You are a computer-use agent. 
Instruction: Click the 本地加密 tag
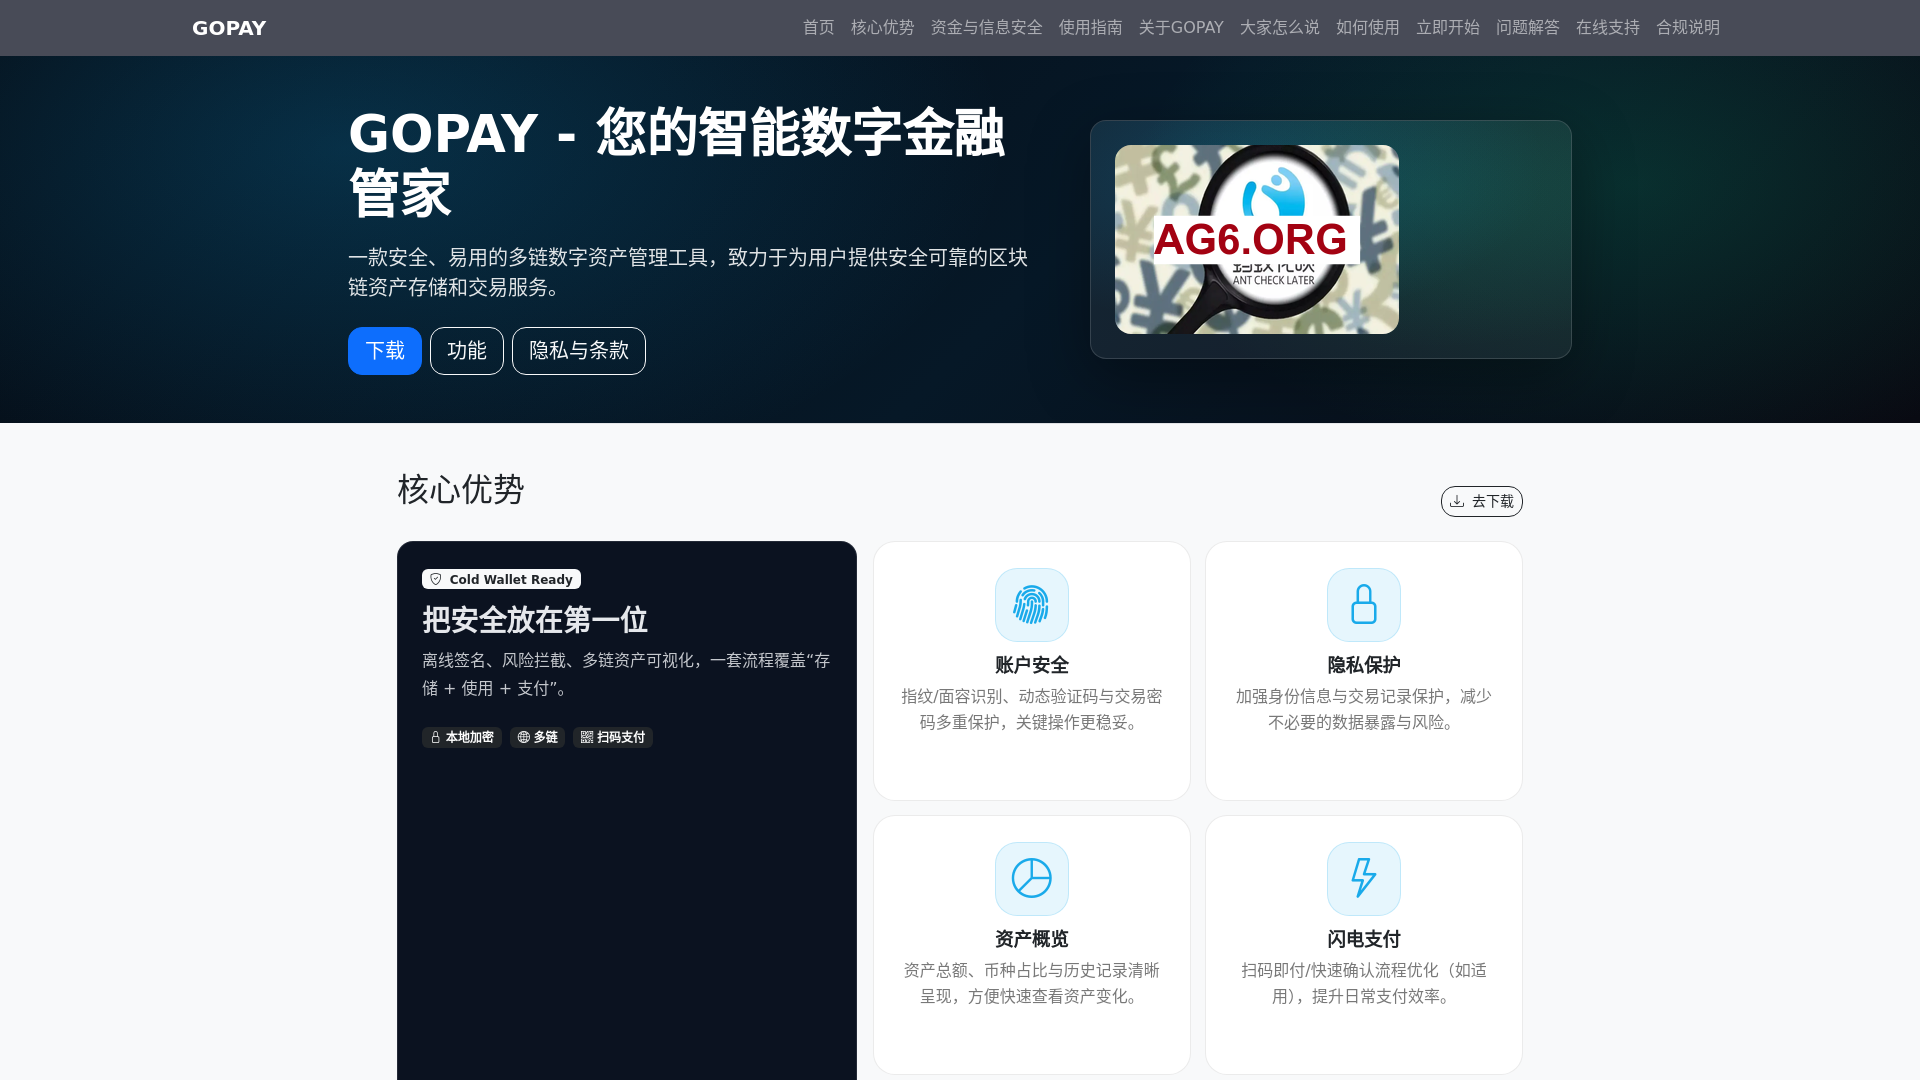[x=461, y=737]
